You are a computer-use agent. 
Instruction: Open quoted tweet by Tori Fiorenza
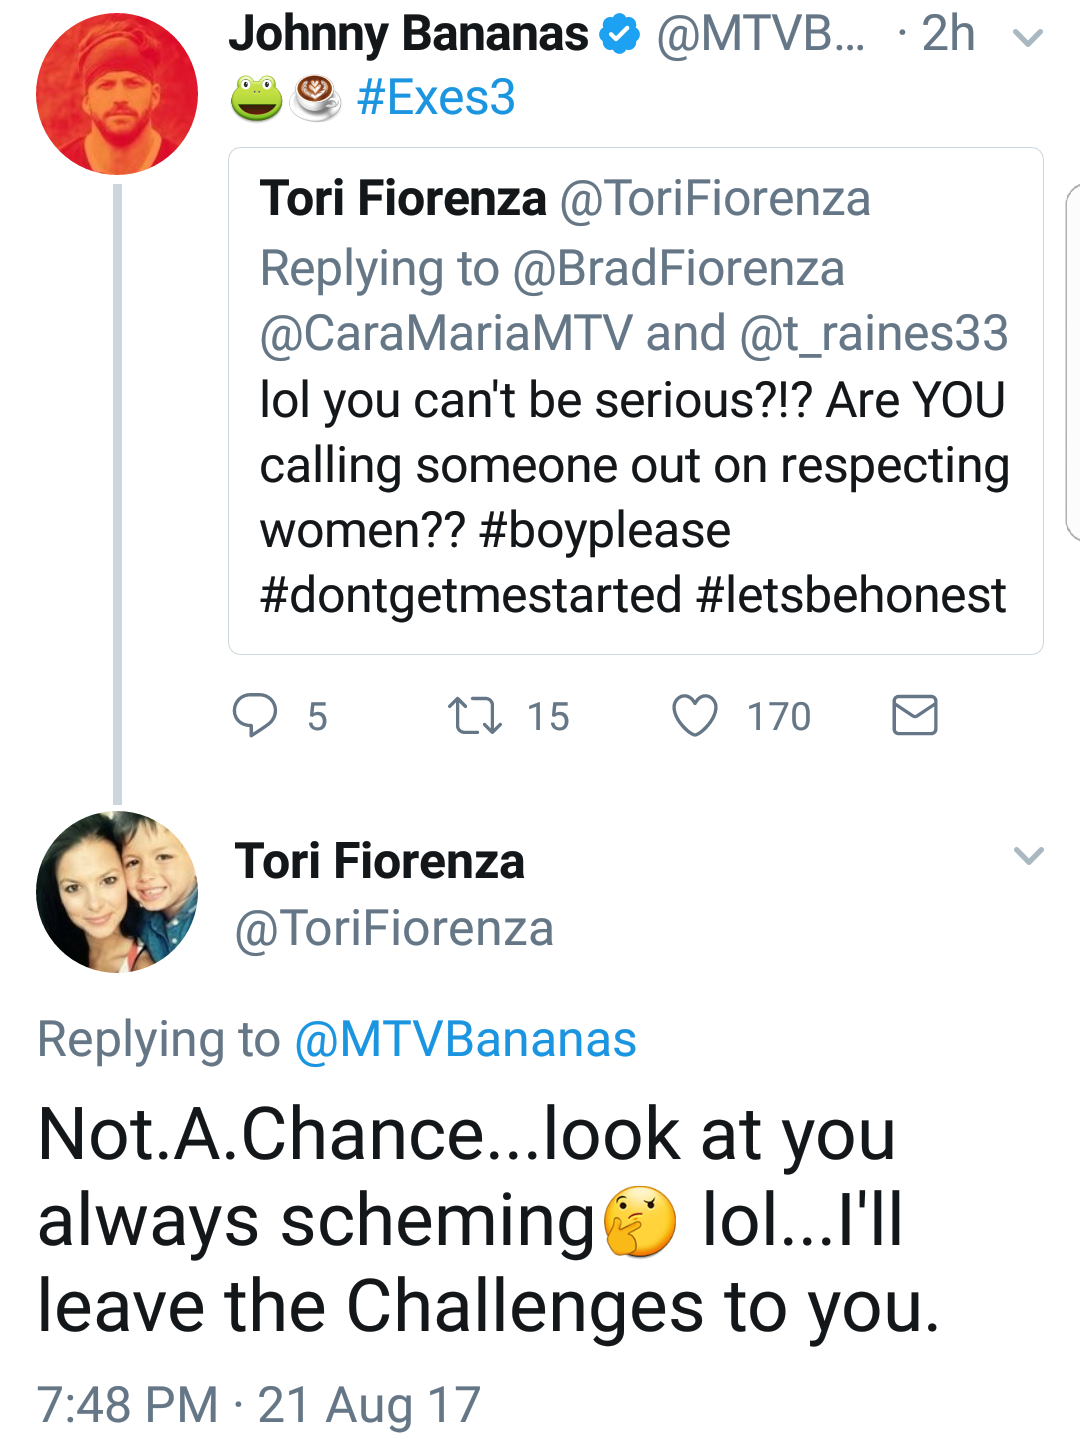[636, 401]
